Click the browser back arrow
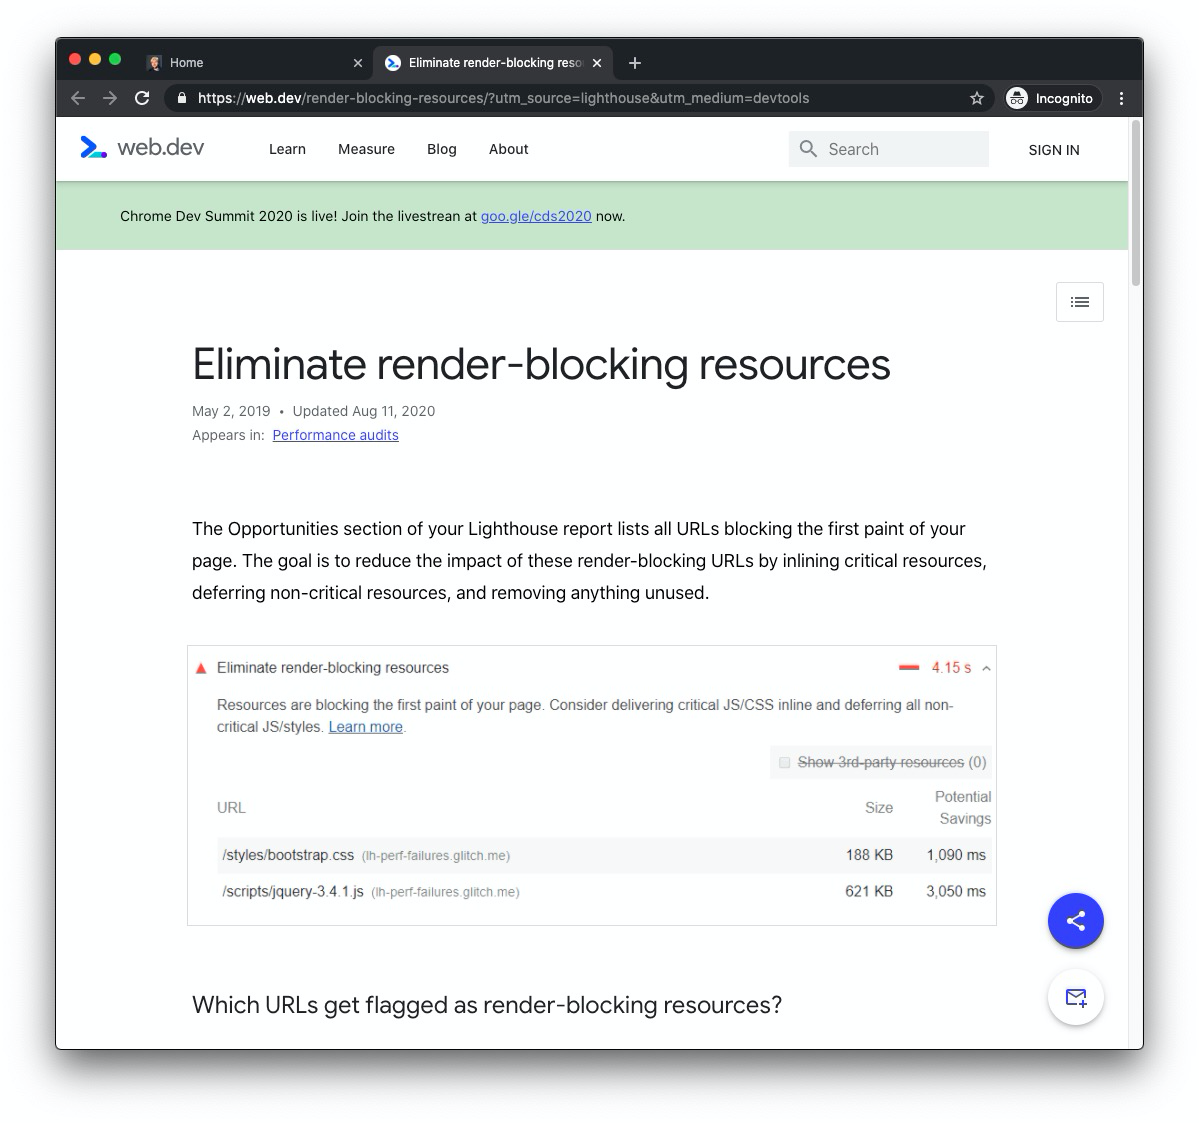 77,98
